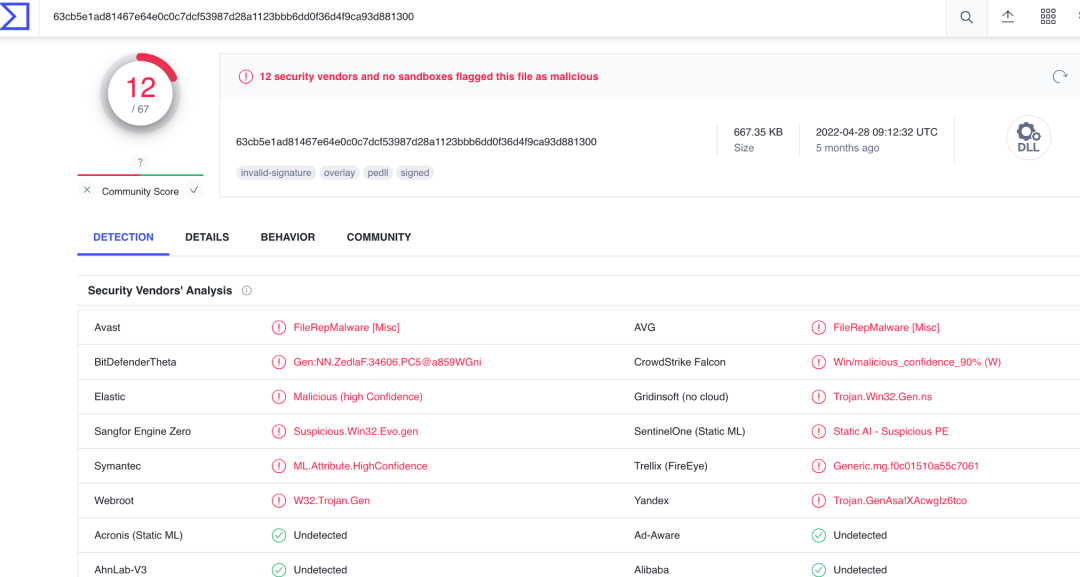Vote harmless with the checkmark icon
The image size is (1080, 577).
(x=194, y=190)
